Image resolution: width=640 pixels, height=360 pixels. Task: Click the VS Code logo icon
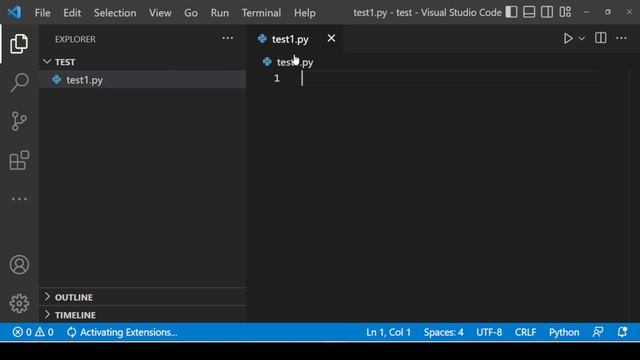pyautogui.click(x=15, y=12)
